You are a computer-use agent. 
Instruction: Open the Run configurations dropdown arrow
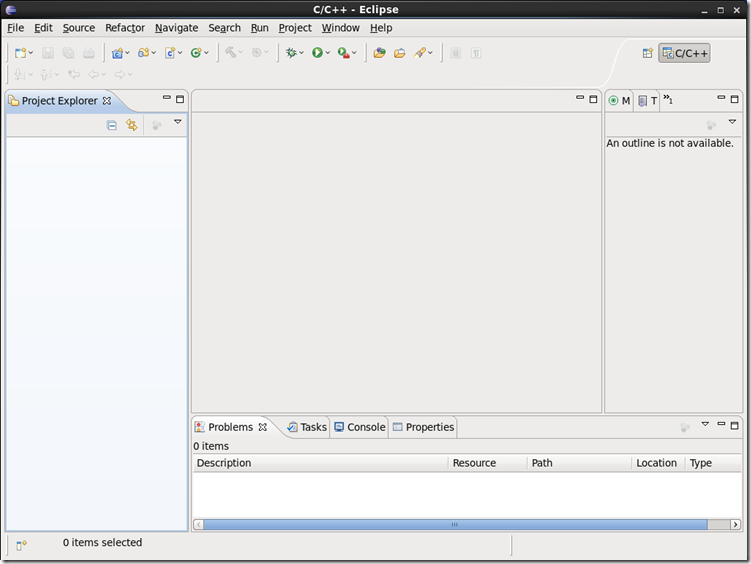click(328, 53)
